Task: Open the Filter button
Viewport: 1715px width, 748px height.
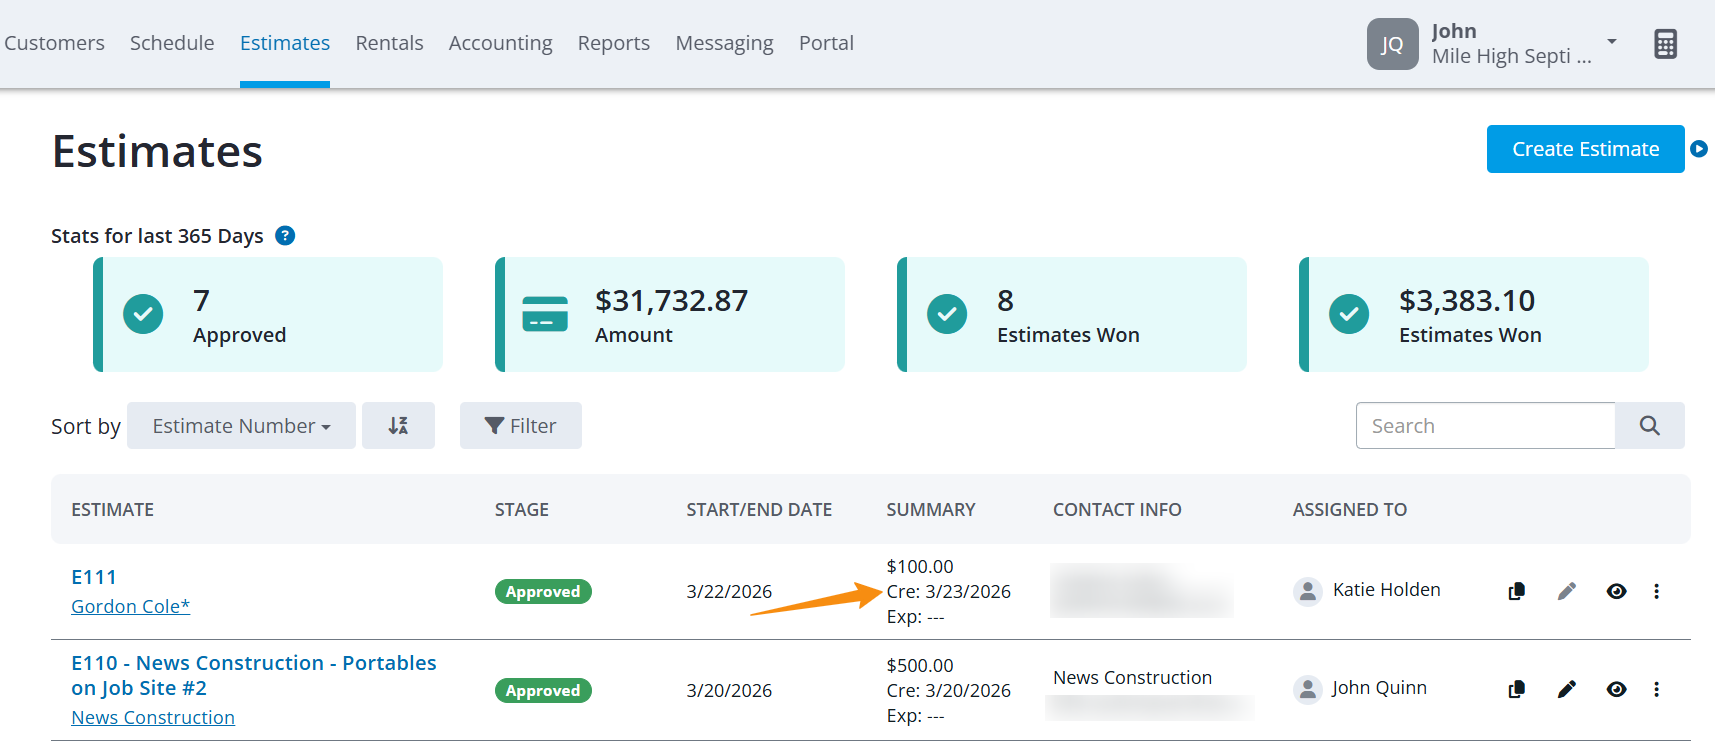Action: (521, 426)
